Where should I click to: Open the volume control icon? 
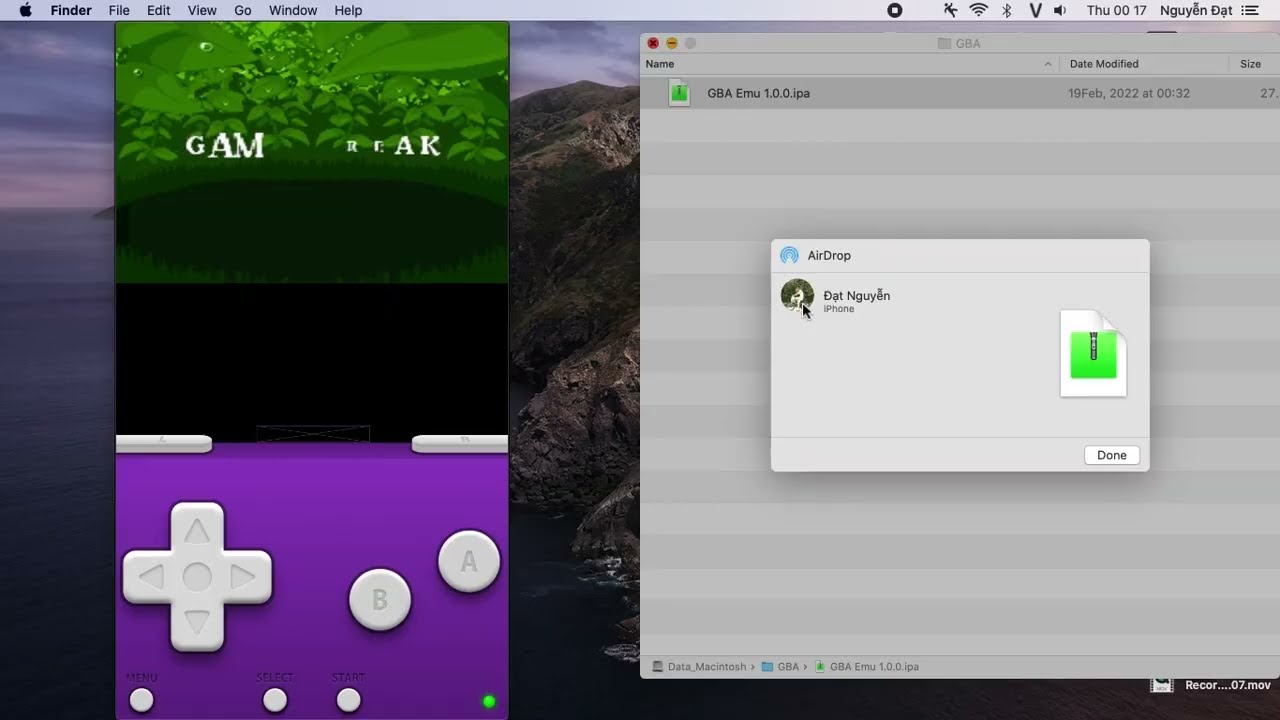click(1060, 10)
